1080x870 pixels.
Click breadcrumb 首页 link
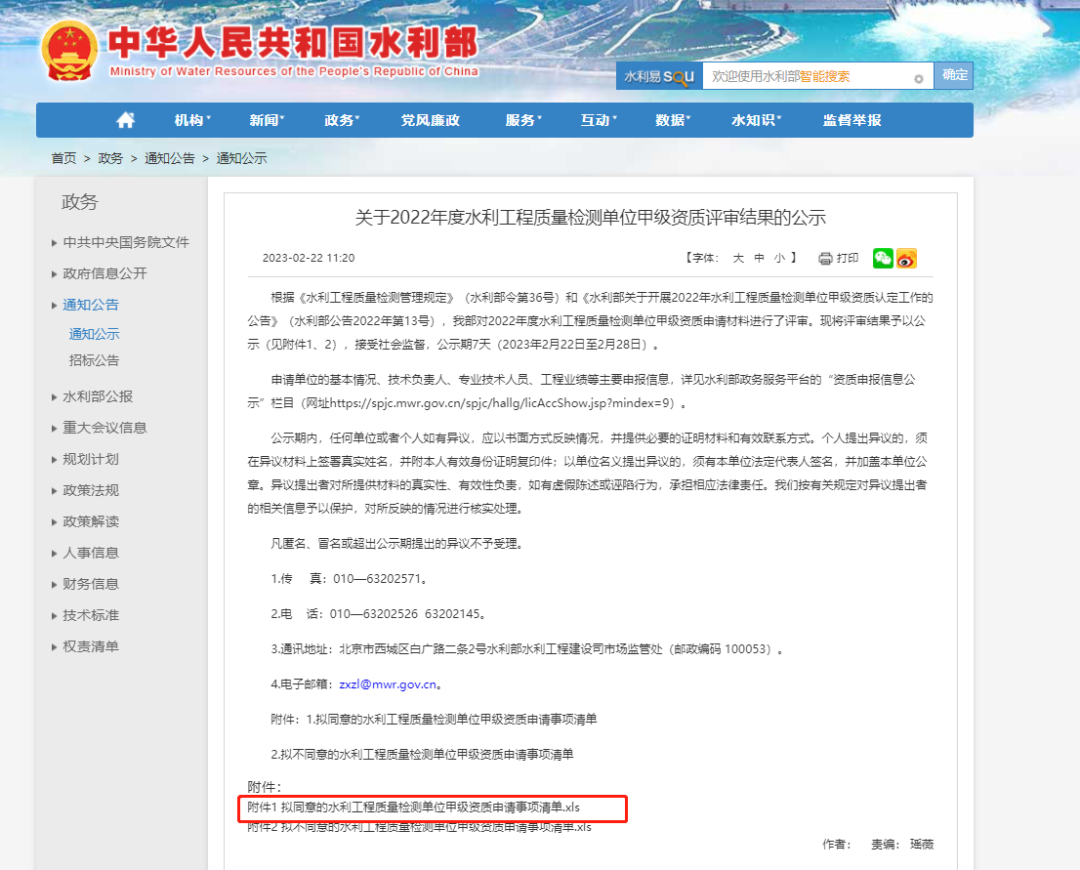(x=64, y=158)
